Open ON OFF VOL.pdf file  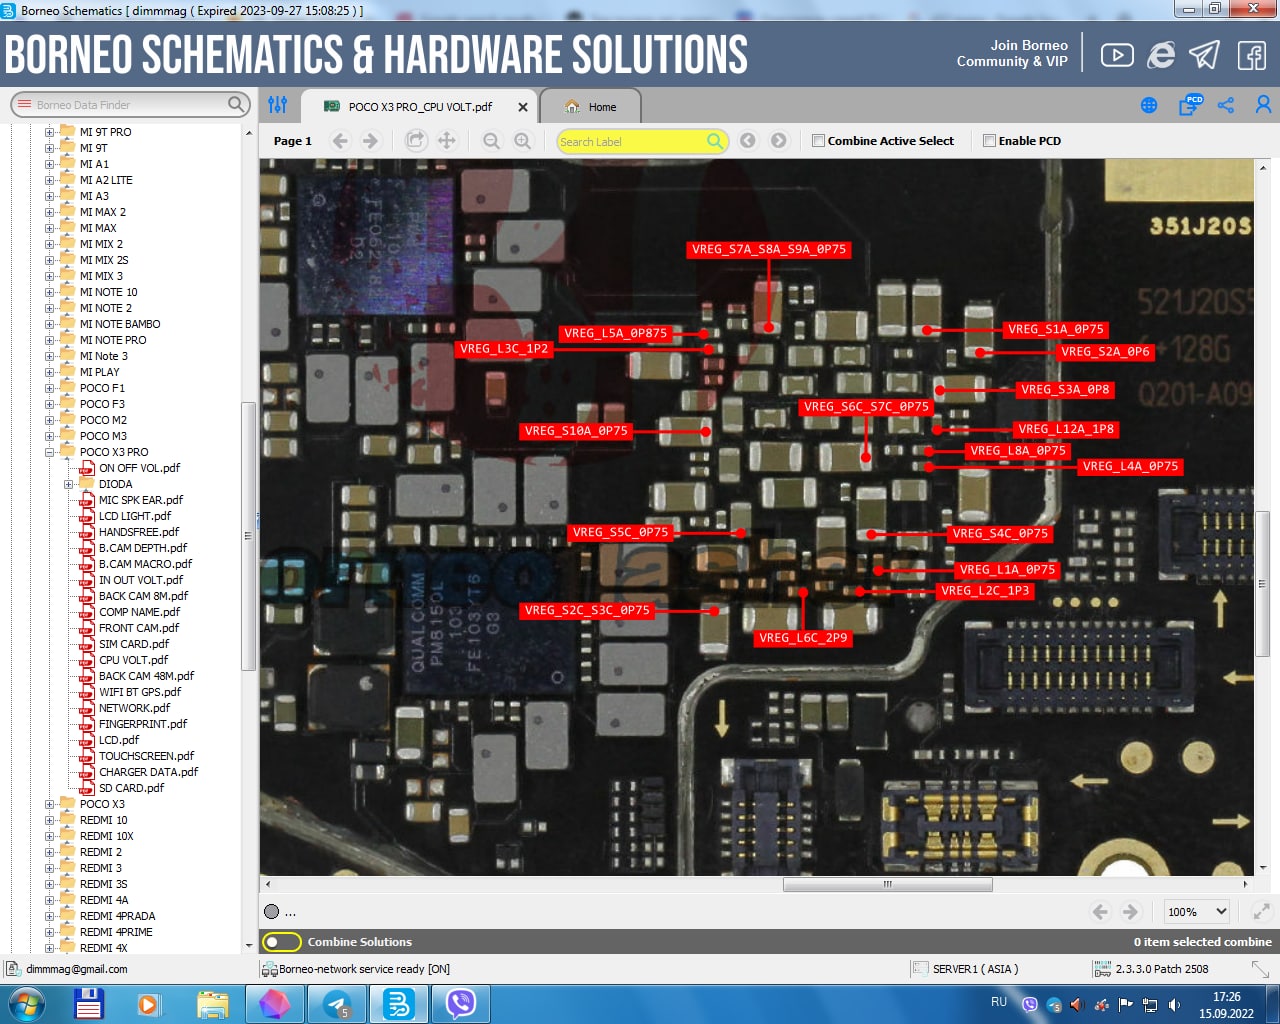139,468
